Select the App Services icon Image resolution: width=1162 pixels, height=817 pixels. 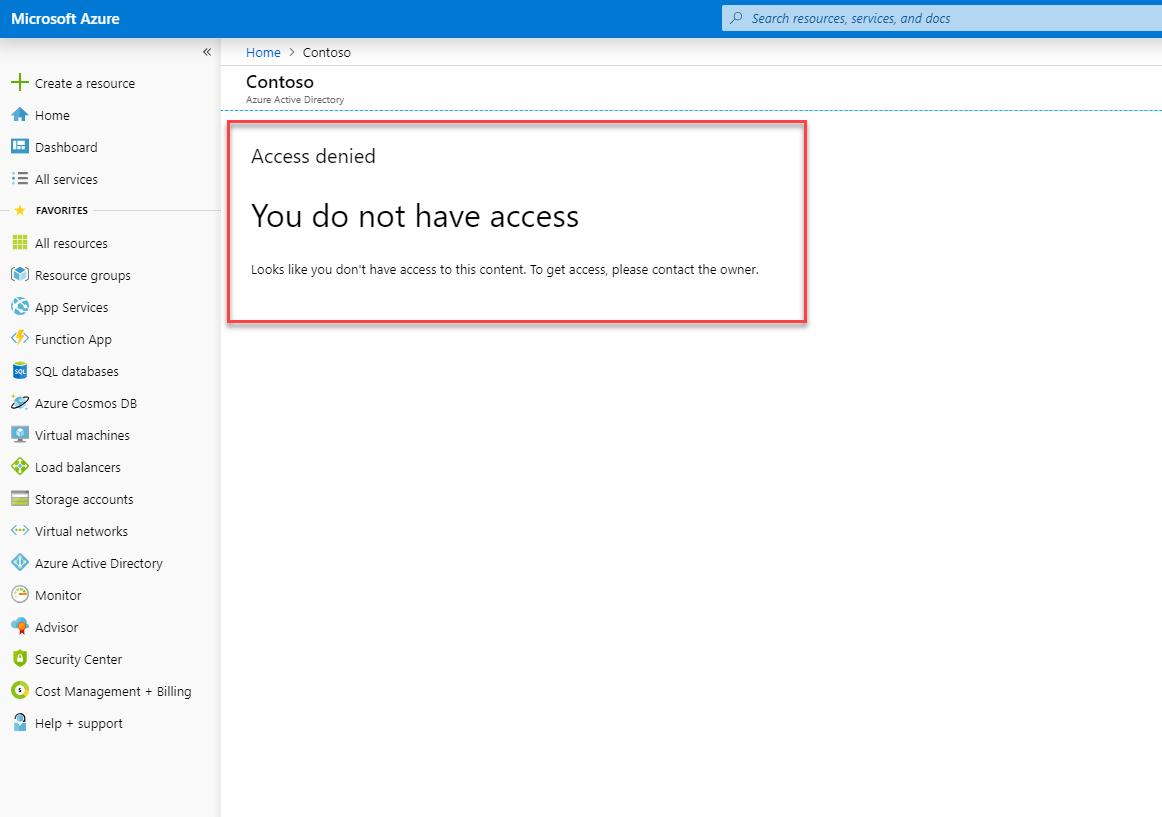(x=21, y=307)
